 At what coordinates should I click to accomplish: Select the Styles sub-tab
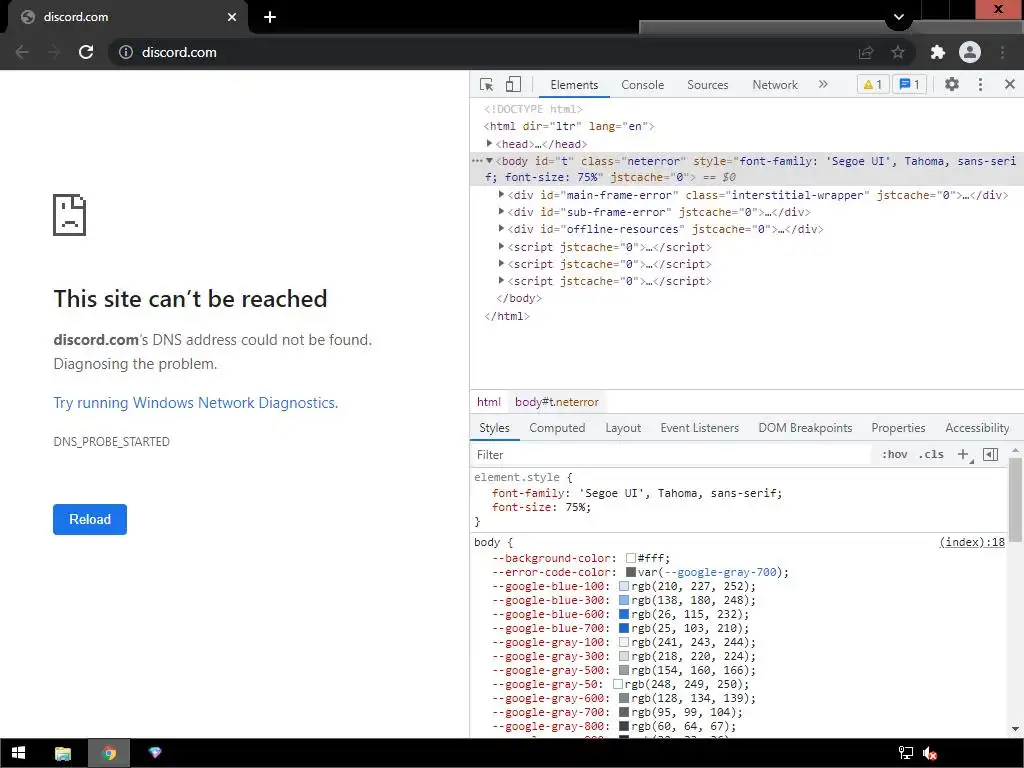(x=494, y=428)
